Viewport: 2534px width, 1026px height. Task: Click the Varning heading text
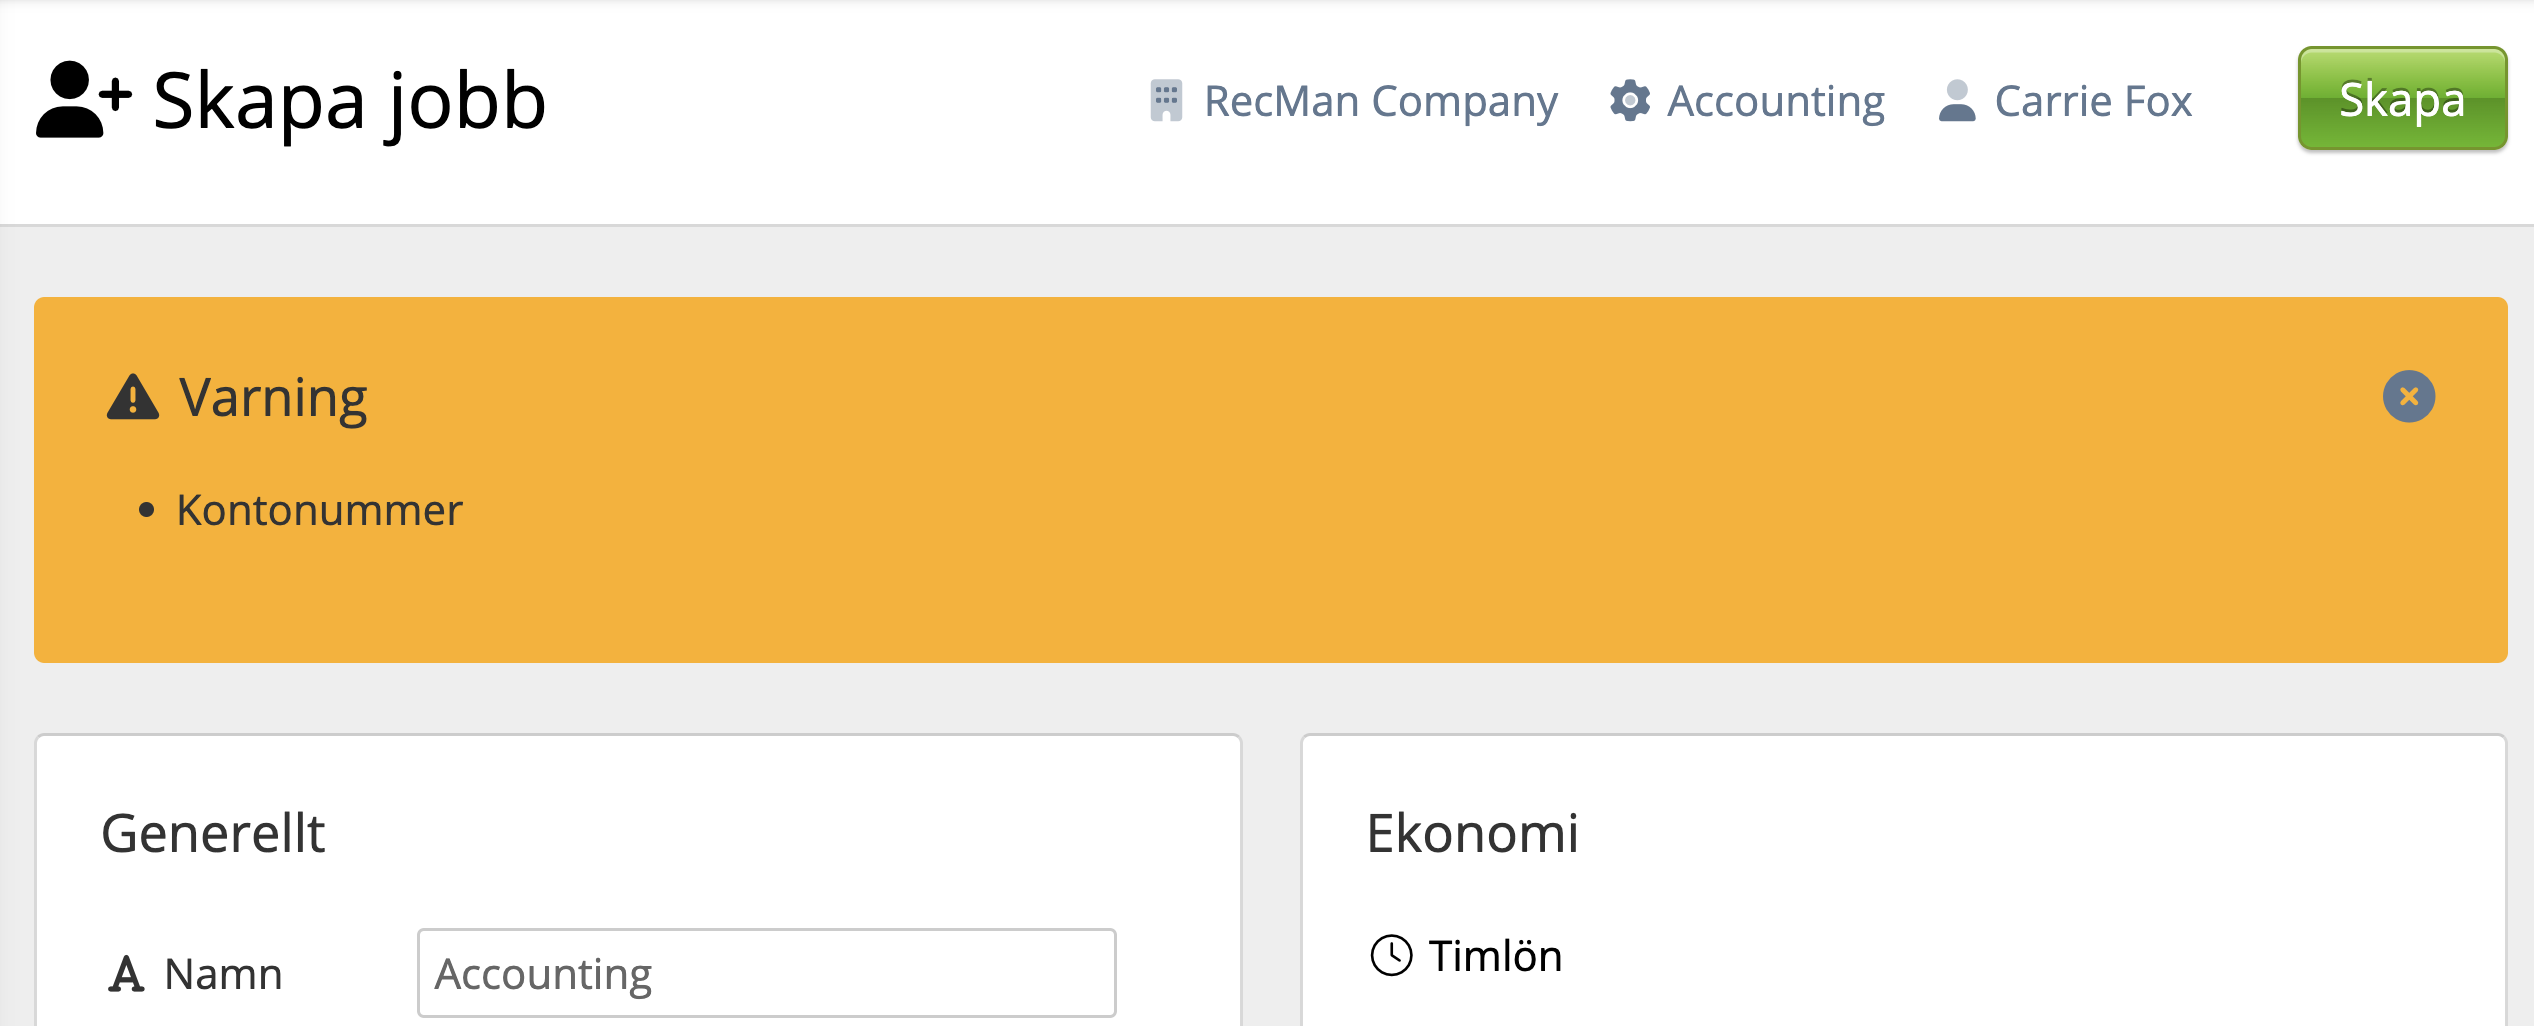coord(273,397)
